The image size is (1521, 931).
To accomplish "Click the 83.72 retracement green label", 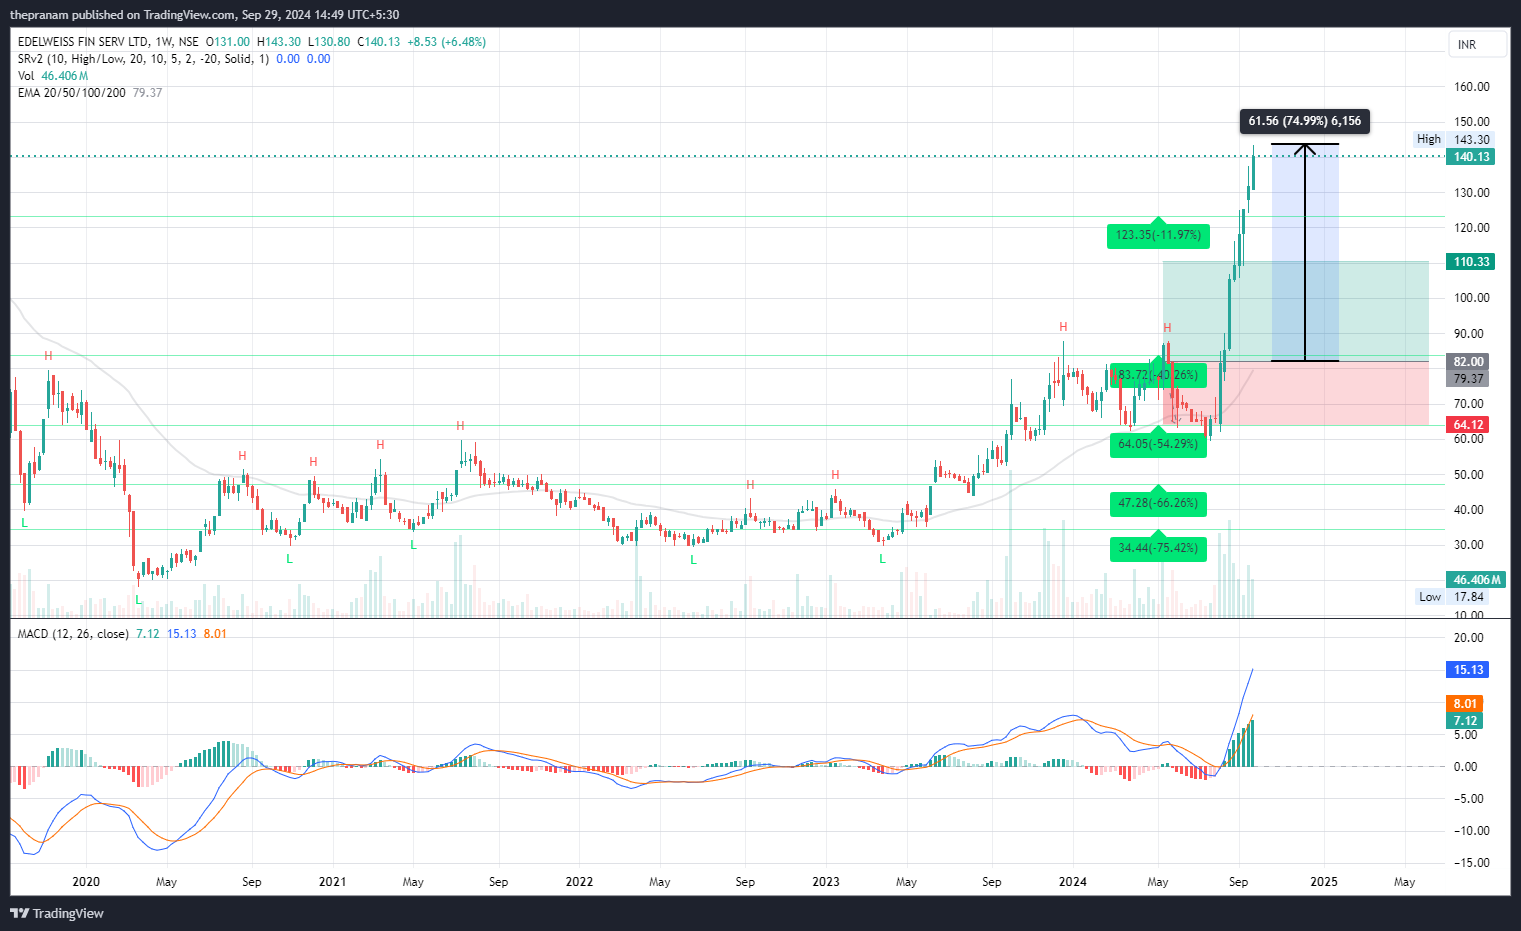I will tap(1158, 375).
